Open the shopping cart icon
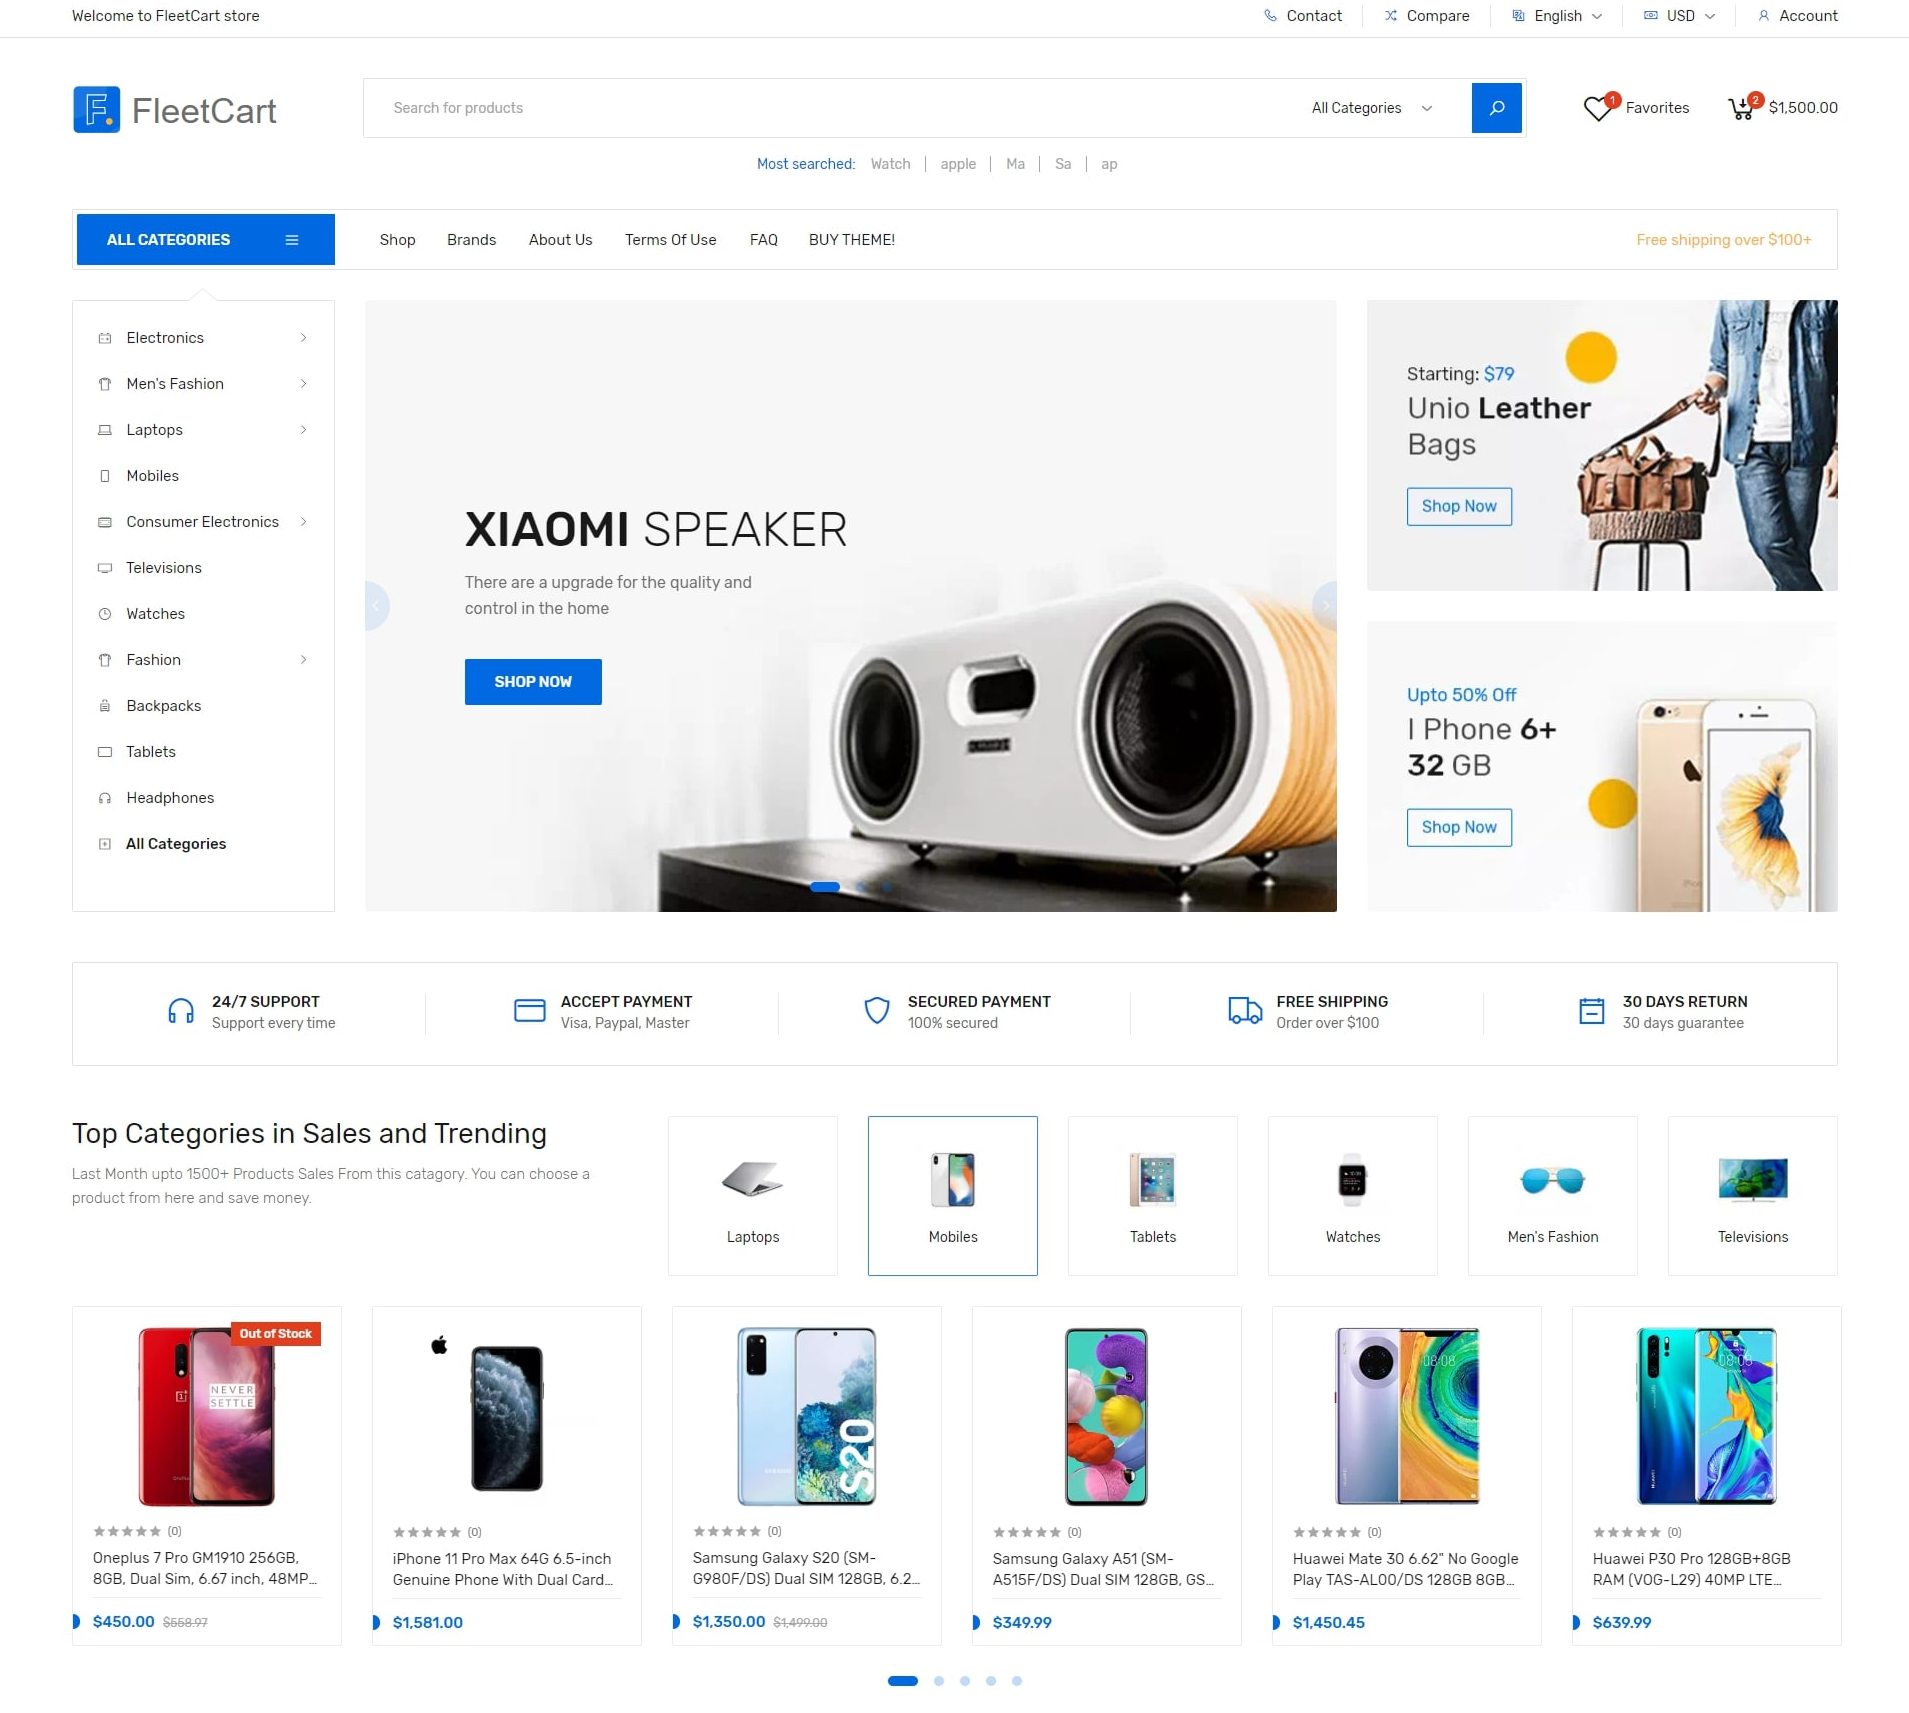This screenshot has height=1713, width=1909. (1741, 108)
